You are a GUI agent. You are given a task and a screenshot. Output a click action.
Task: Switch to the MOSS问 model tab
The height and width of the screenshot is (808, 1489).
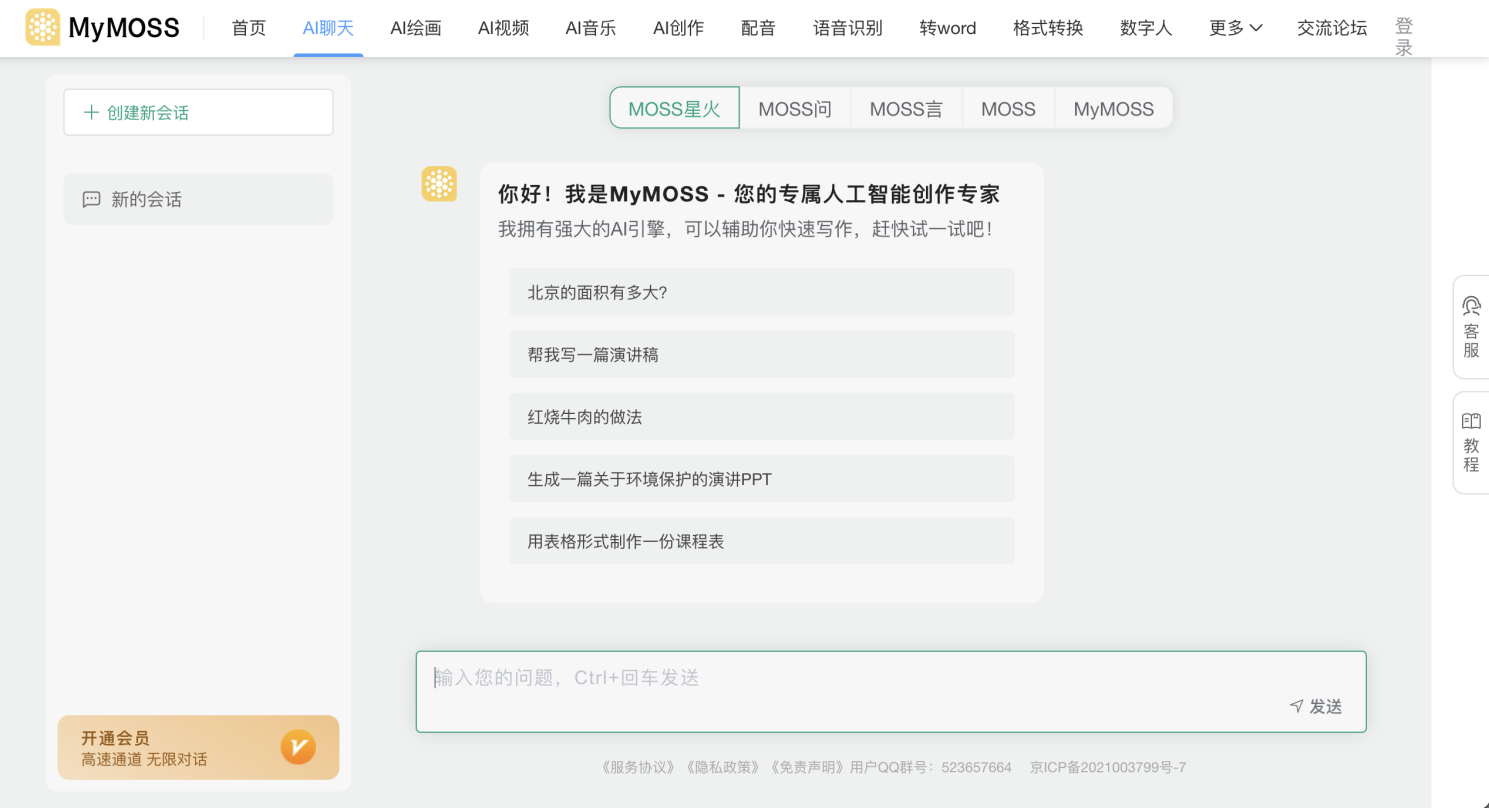tap(795, 108)
